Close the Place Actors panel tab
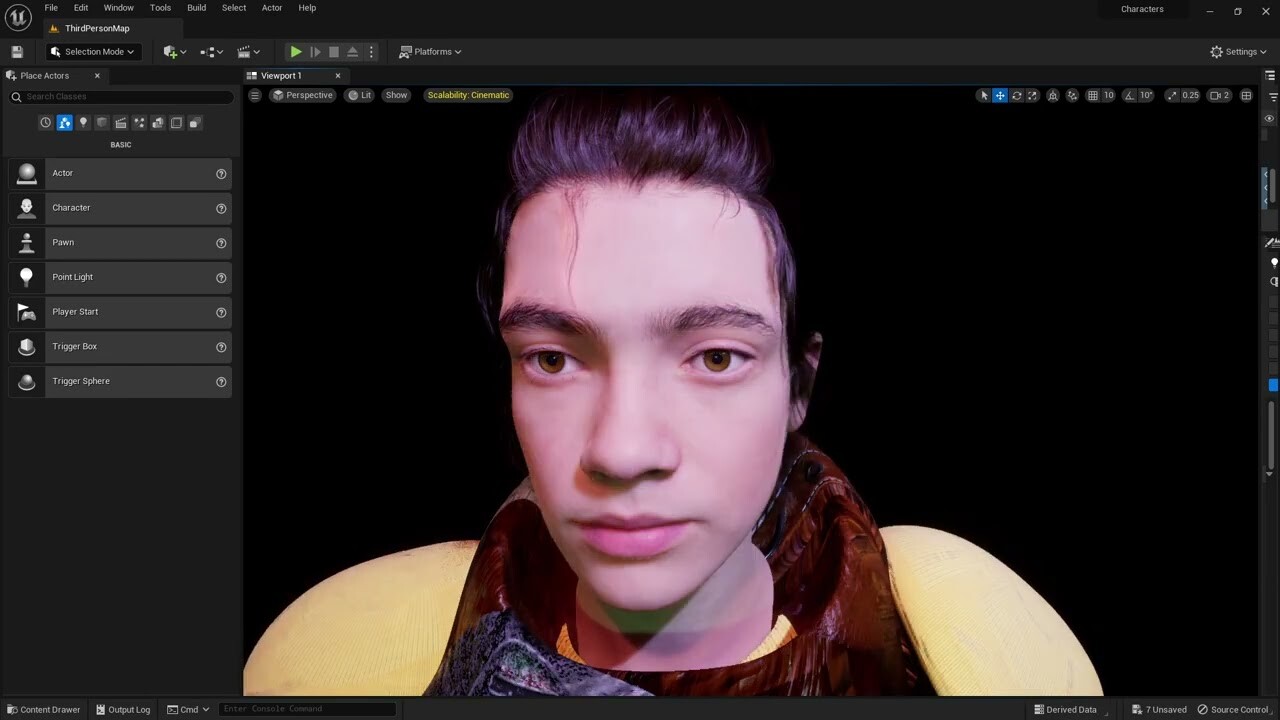 pos(97,76)
